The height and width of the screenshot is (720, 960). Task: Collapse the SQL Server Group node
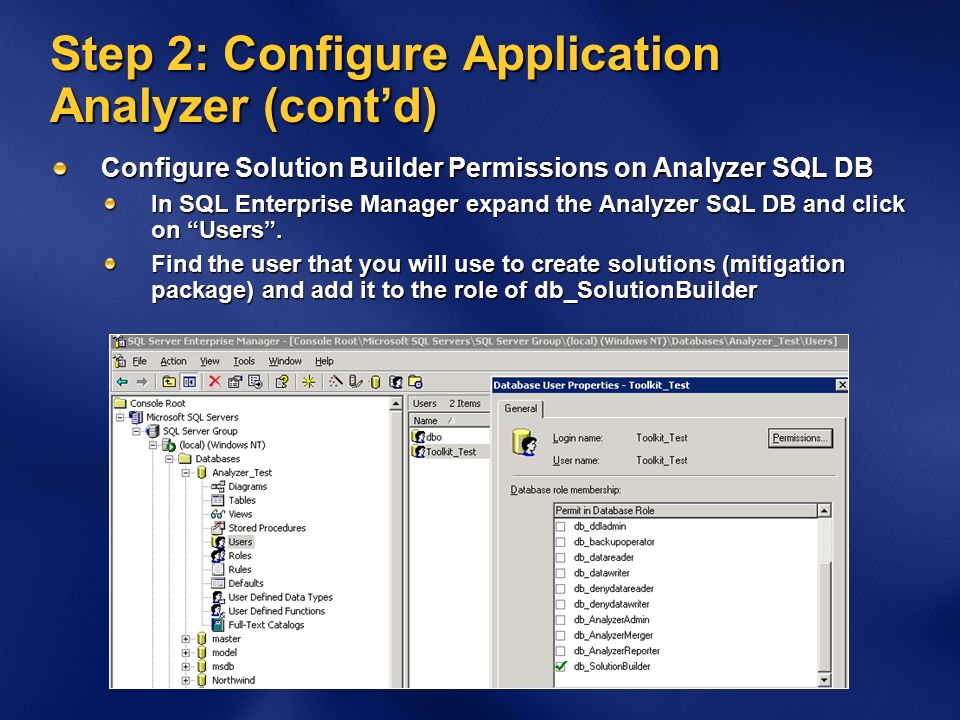(137, 431)
